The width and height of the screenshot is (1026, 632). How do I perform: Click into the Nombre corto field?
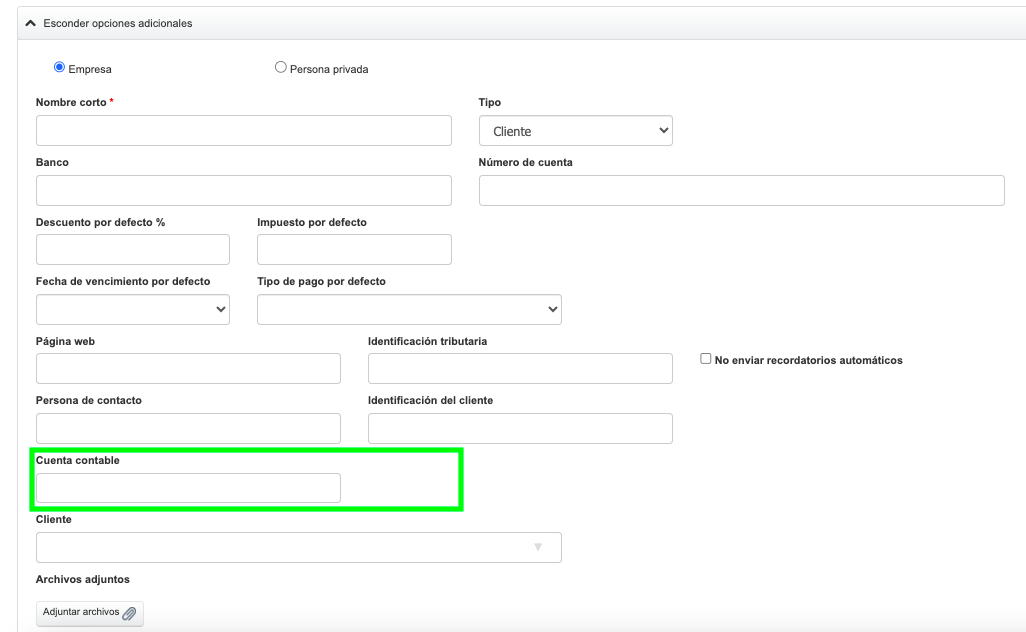tap(243, 131)
